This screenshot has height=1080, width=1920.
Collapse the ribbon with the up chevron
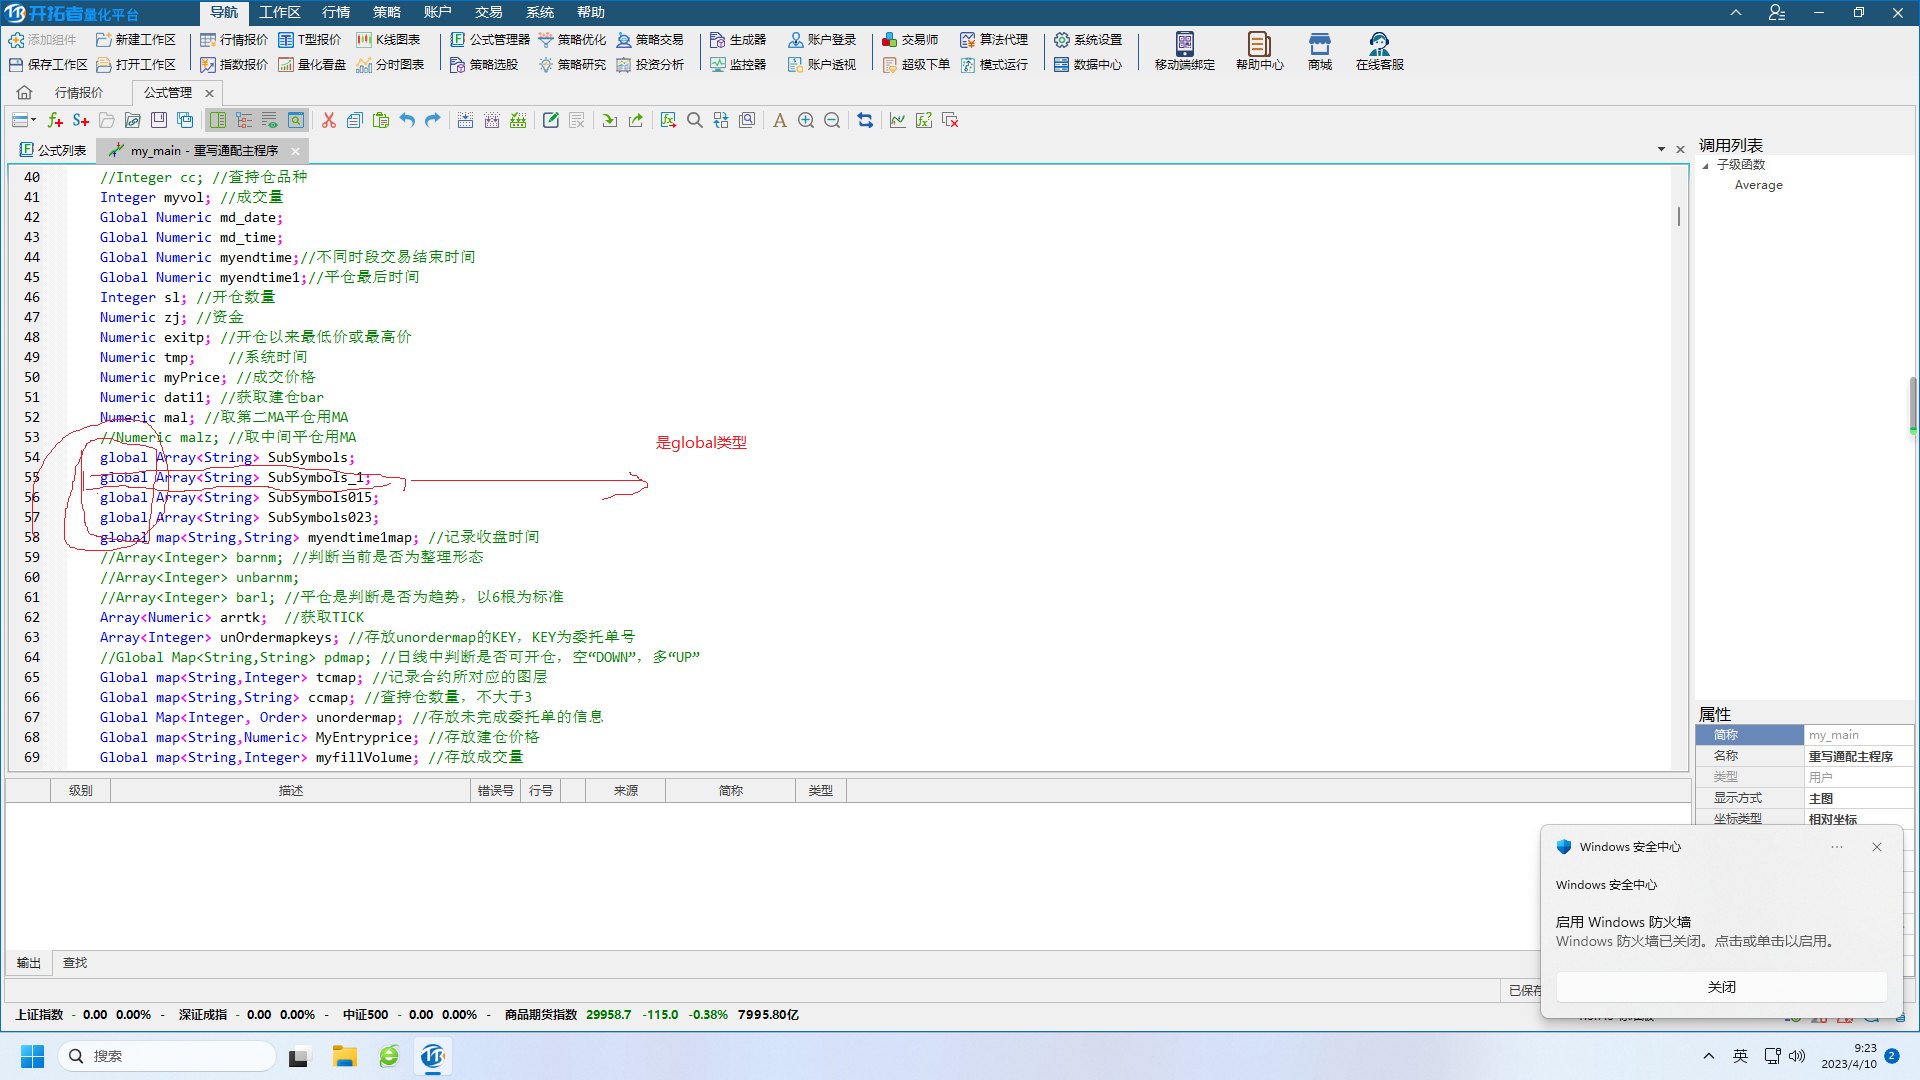point(1736,13)
